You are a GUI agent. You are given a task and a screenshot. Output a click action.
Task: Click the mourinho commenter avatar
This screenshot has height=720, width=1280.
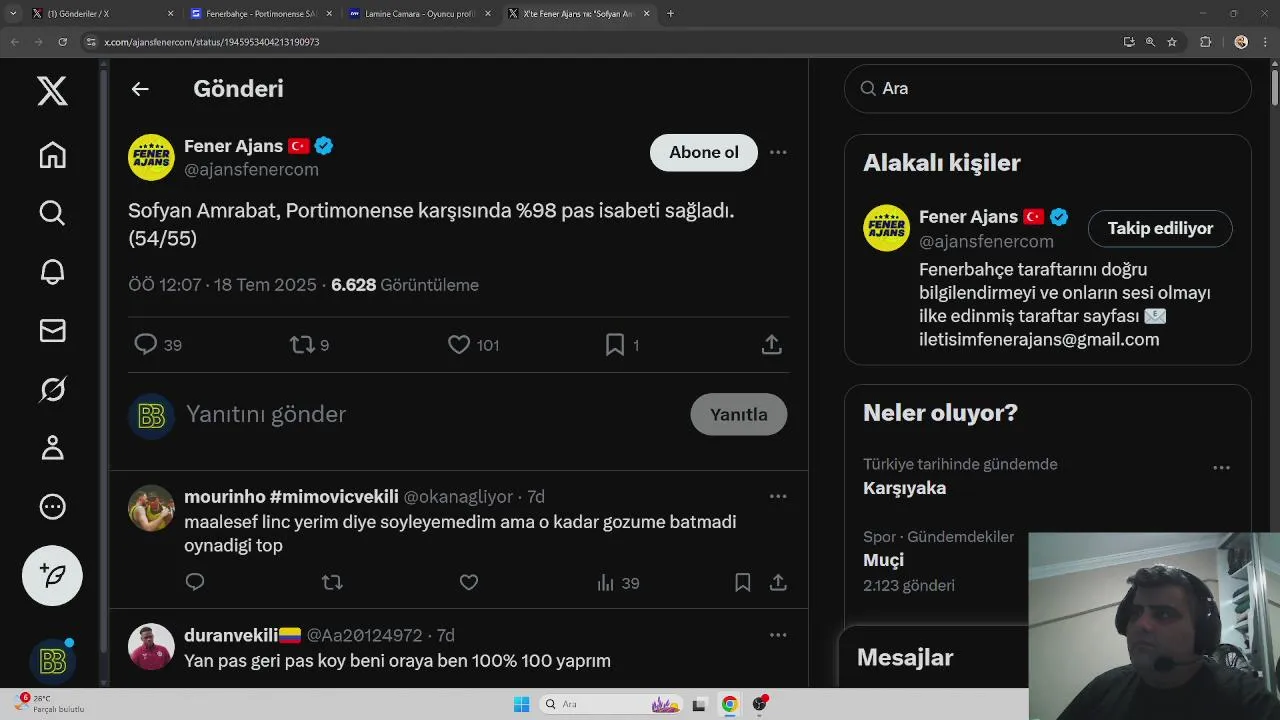pos(151,508)
